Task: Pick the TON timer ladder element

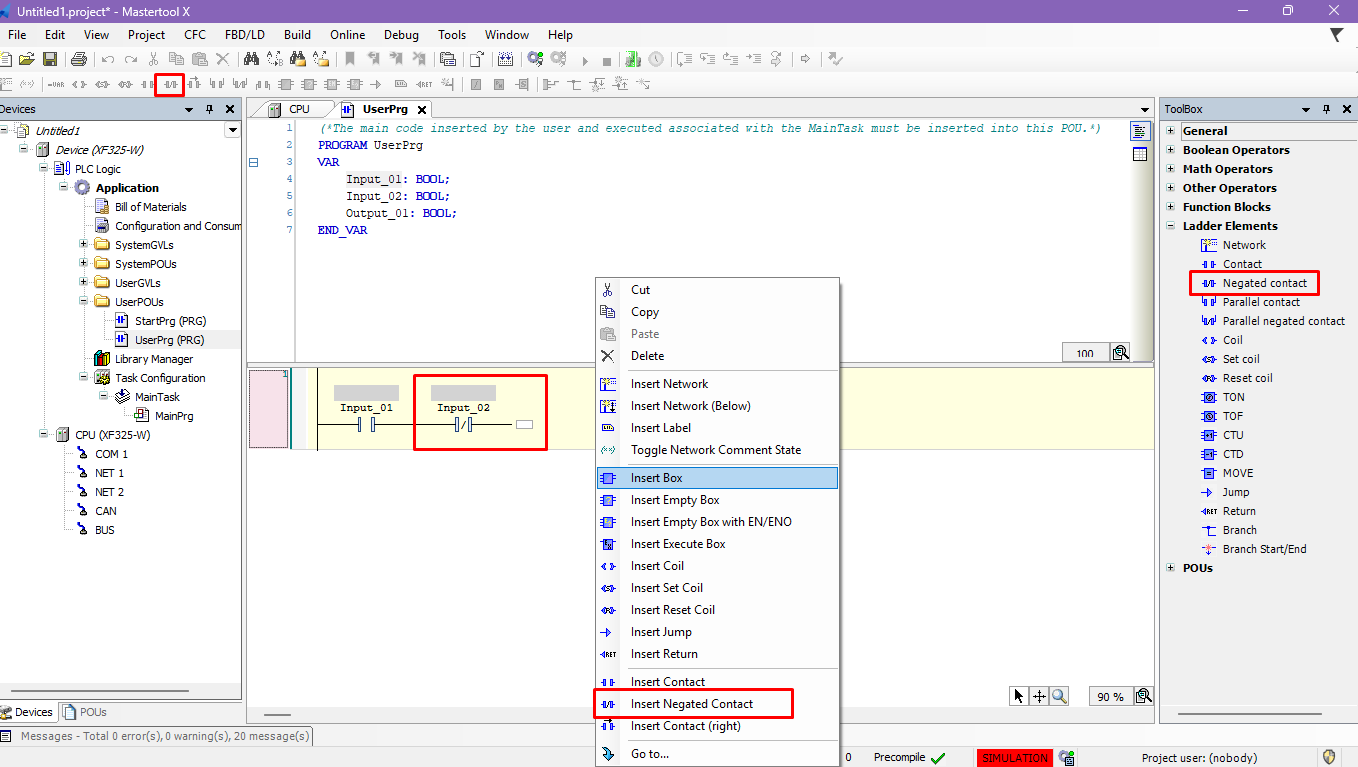Action: (1233, 397)
